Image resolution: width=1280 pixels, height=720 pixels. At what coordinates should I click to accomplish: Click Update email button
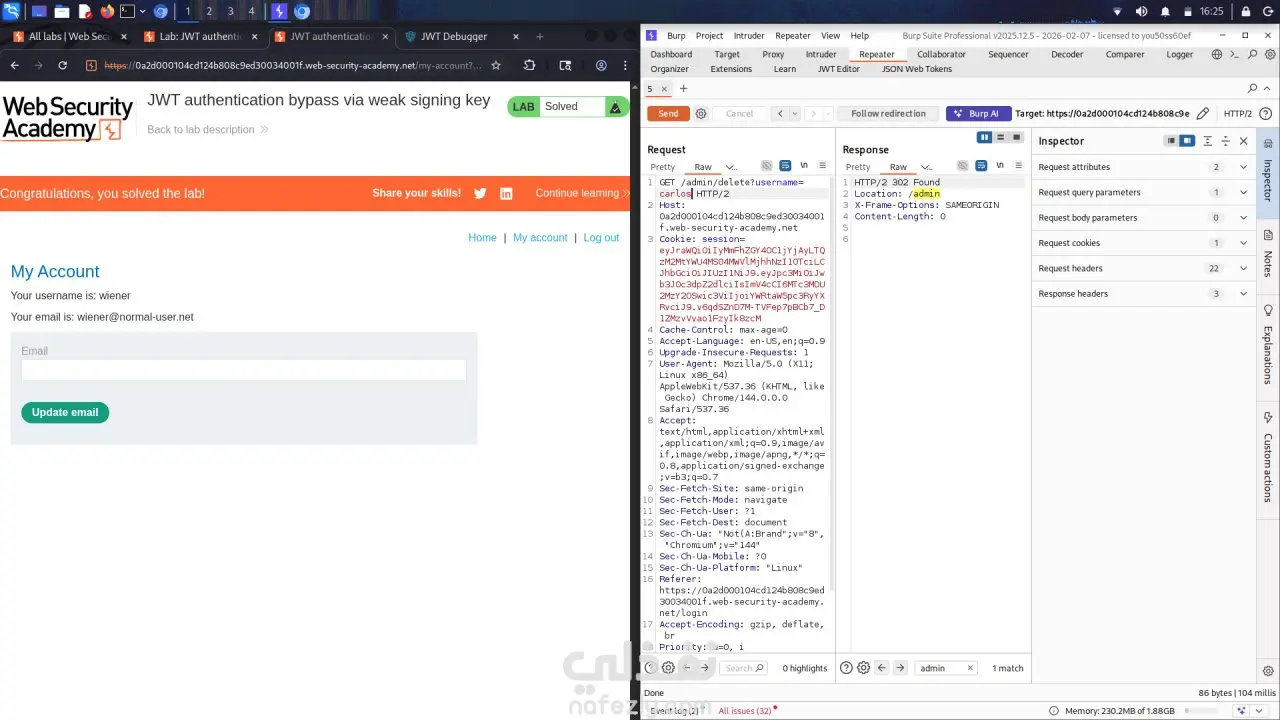coord(65,412)
